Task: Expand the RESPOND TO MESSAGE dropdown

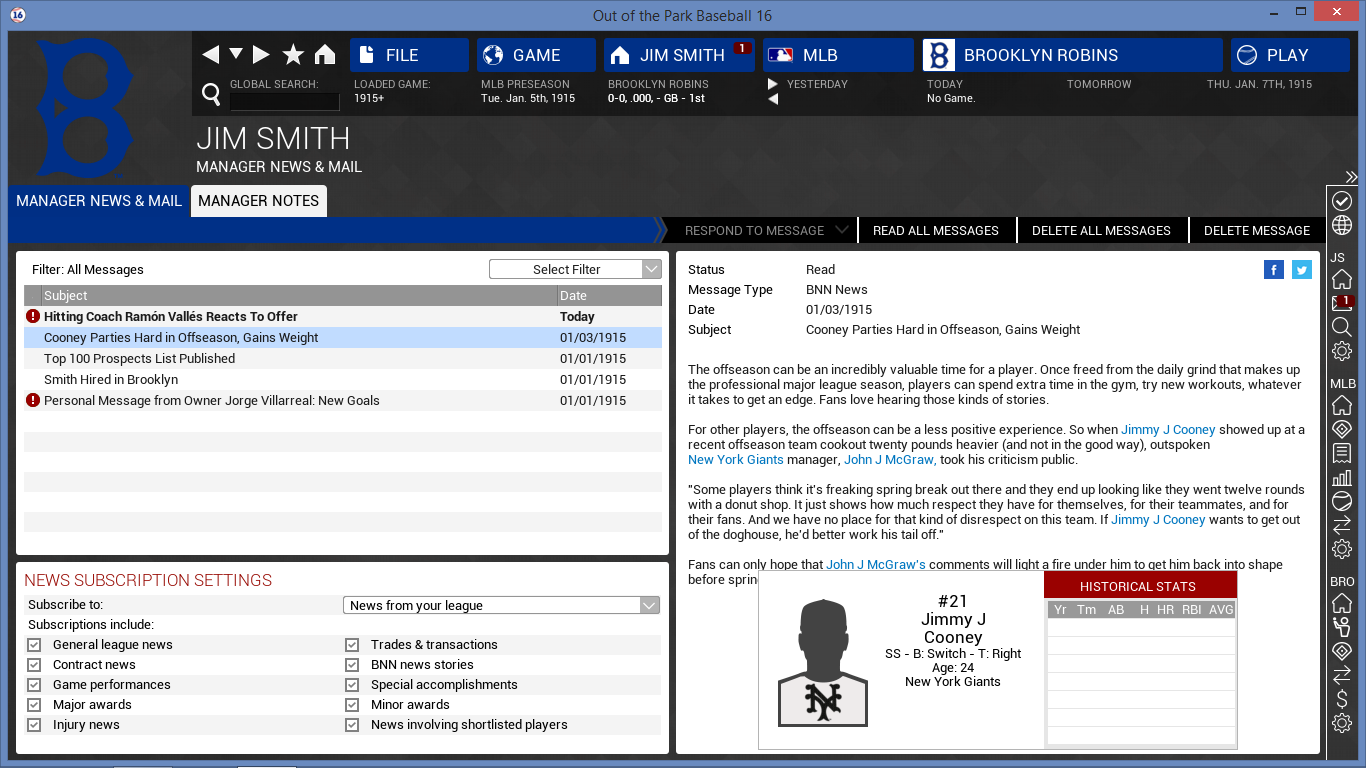Action: [x=764, y=230]
